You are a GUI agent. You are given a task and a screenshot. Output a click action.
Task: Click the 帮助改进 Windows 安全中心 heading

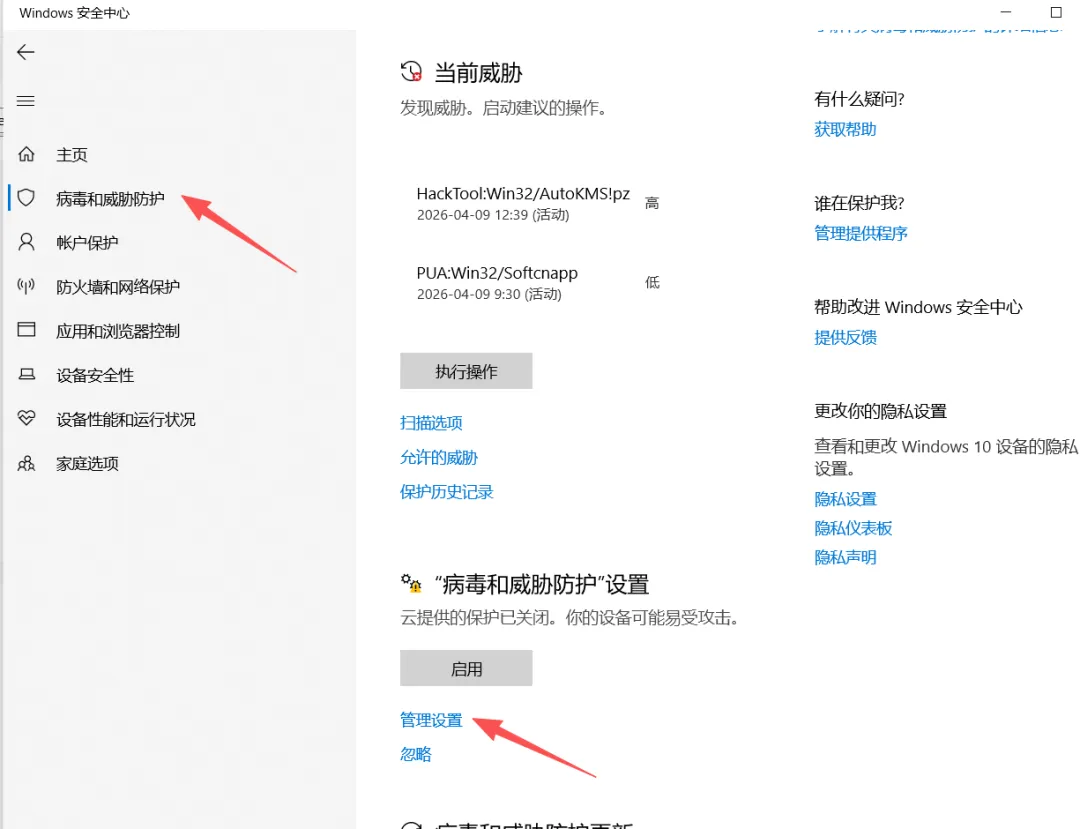[x=918, y=307]
